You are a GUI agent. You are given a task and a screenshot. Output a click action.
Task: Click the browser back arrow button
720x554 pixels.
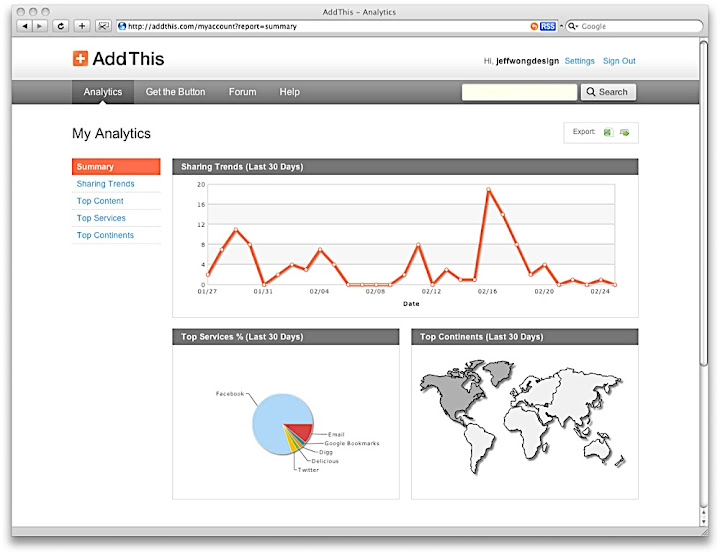point(24,26)
